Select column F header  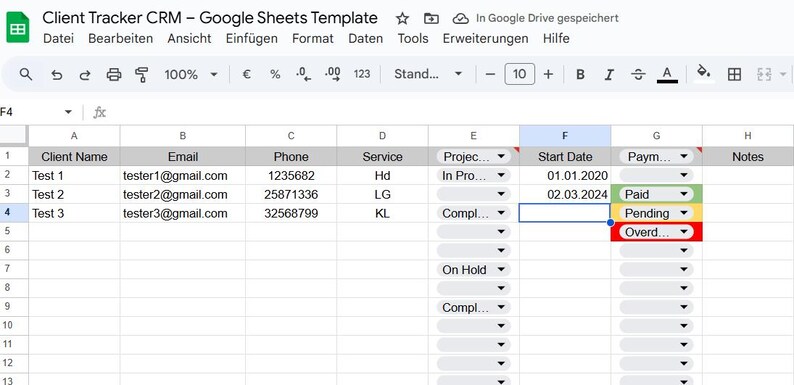tap(565, 136)
